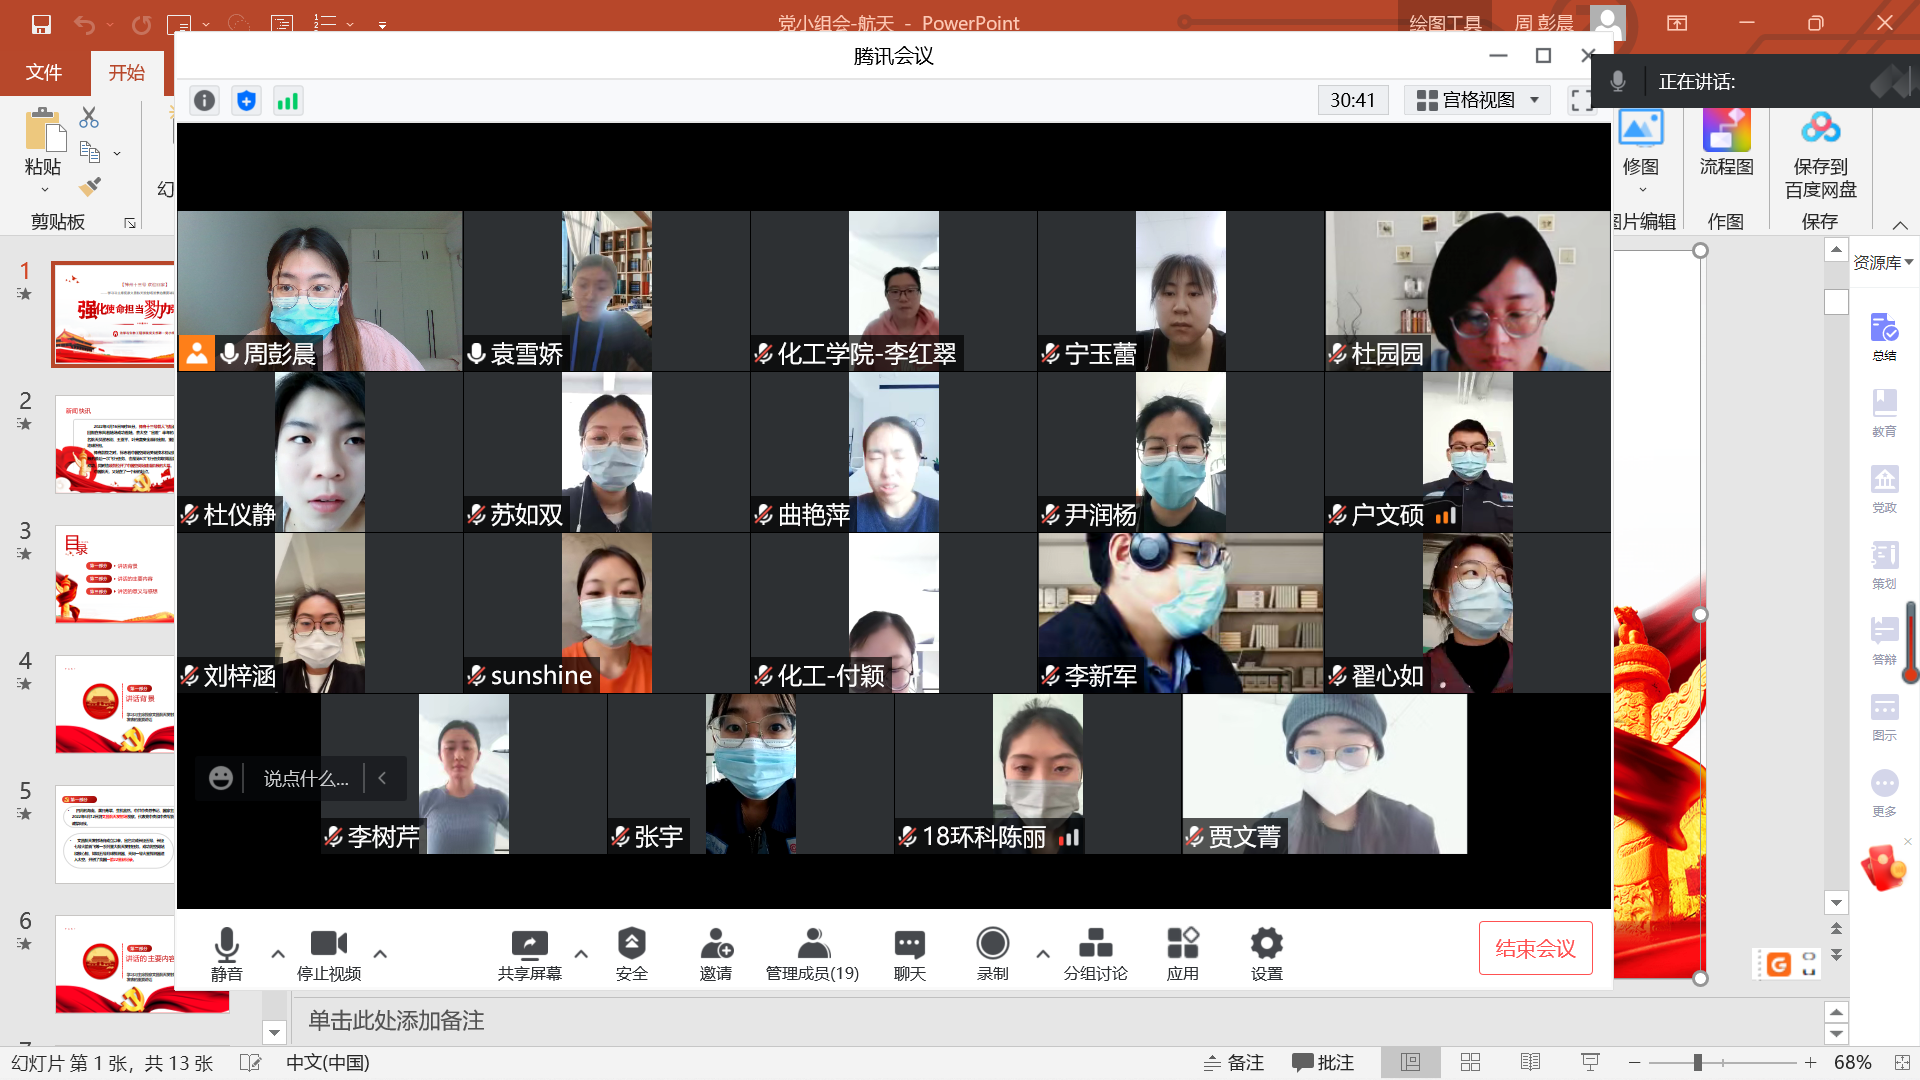Open Breakout discussion (分组讨论)
Image resolution: width=1920 pixels, height=1080 pixels.
tap(1095, 953)
